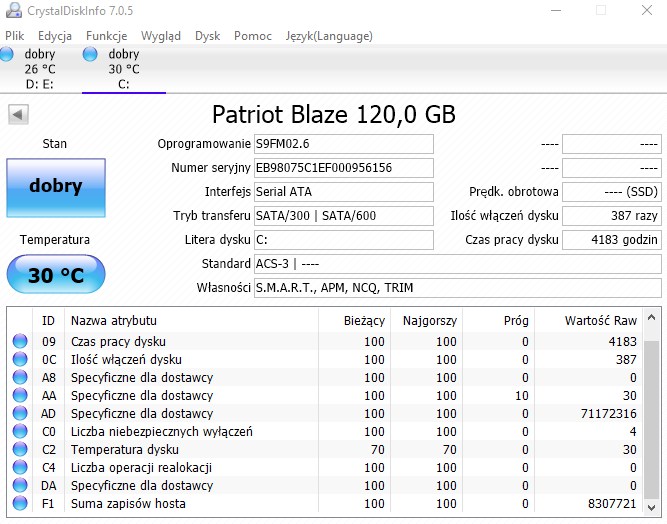
Task: Close the CrystalDiskInfo window
Action: 647,10
